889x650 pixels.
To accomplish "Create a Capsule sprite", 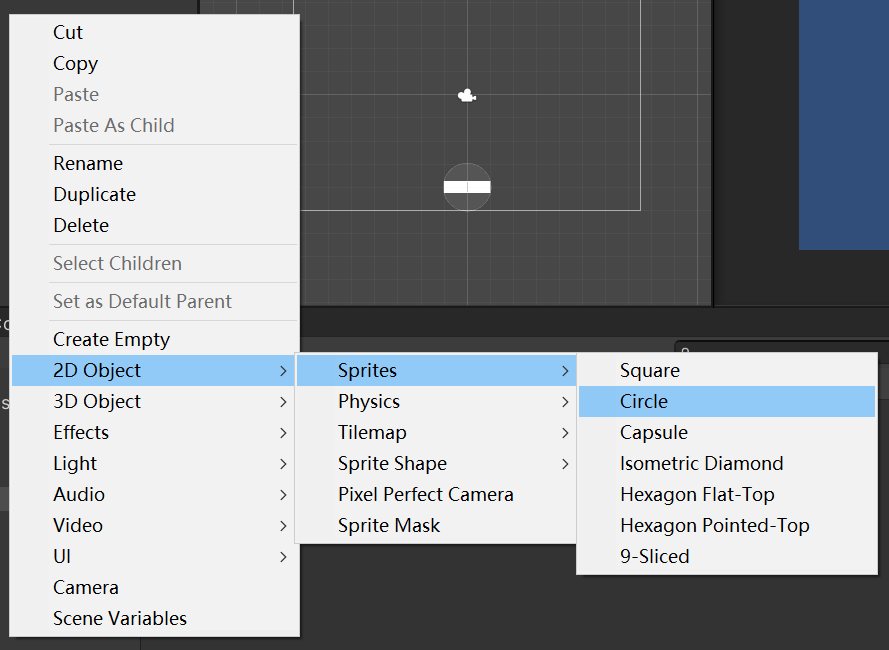I will 654,433.
